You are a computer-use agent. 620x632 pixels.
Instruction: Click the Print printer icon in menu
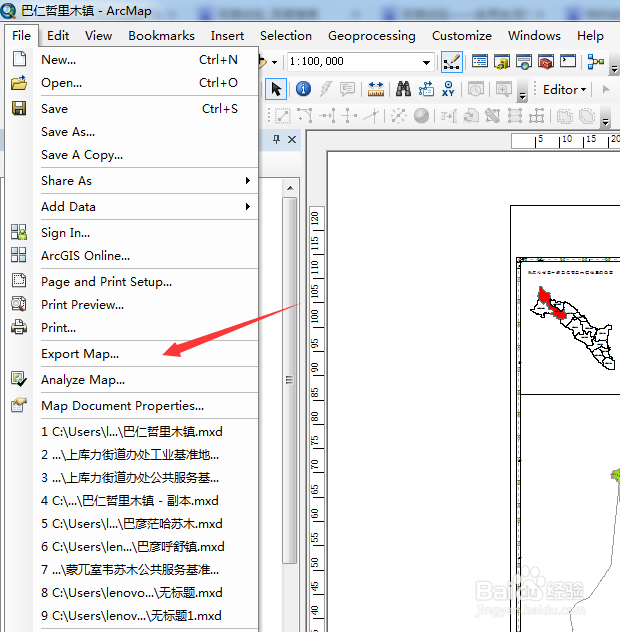tap(19, 327)
